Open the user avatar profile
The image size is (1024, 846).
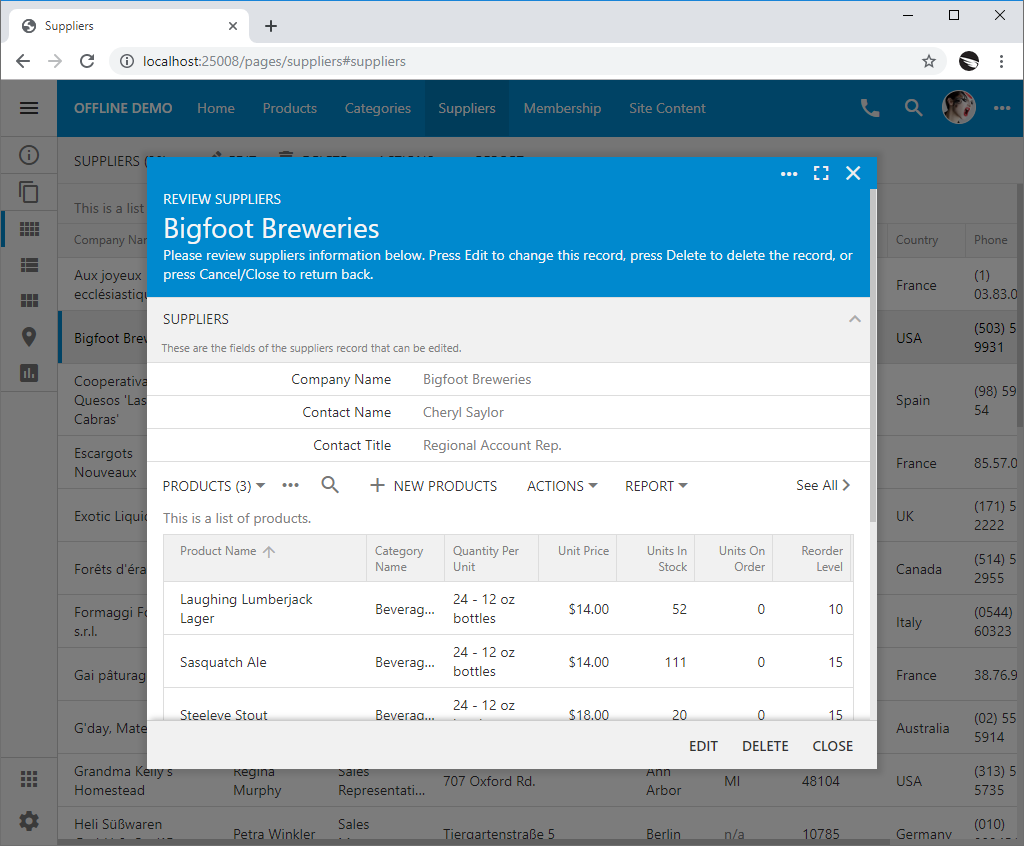click(x=959, y=108)
